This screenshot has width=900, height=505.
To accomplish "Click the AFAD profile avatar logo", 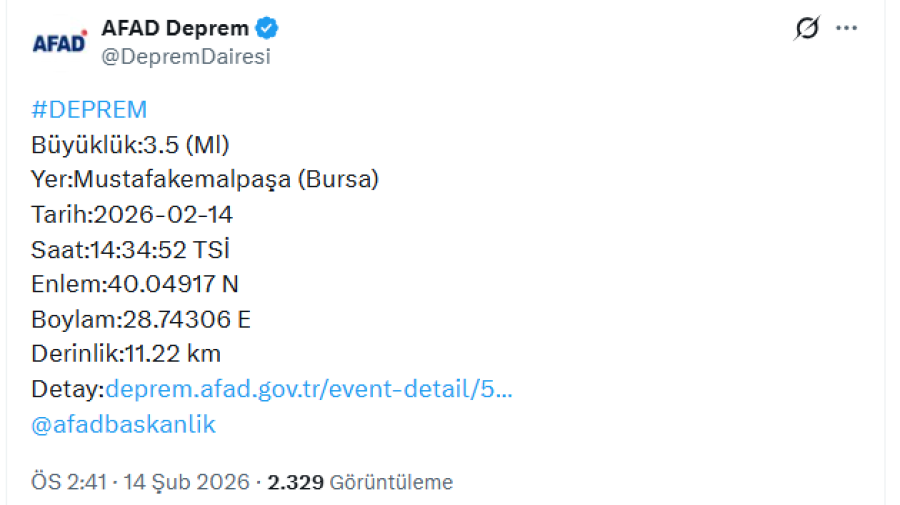I will click(59, 43).
